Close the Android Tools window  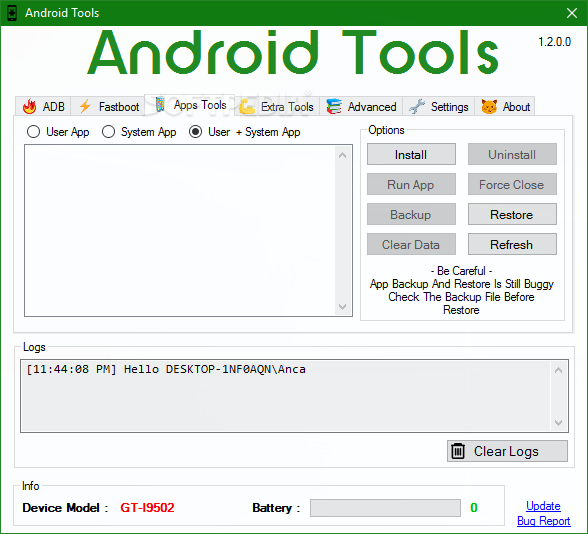click(x=572, y=13)
